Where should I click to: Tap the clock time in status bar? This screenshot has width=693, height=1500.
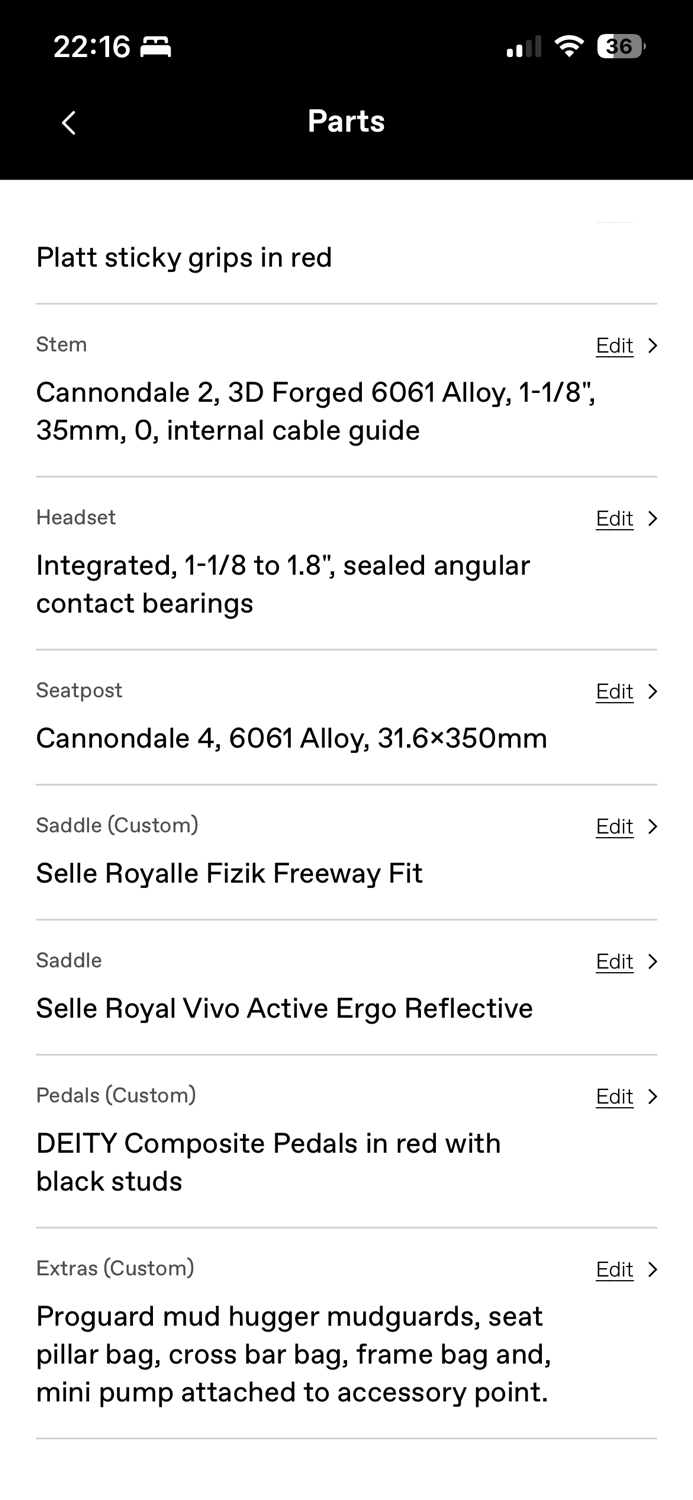coord(91,47)
